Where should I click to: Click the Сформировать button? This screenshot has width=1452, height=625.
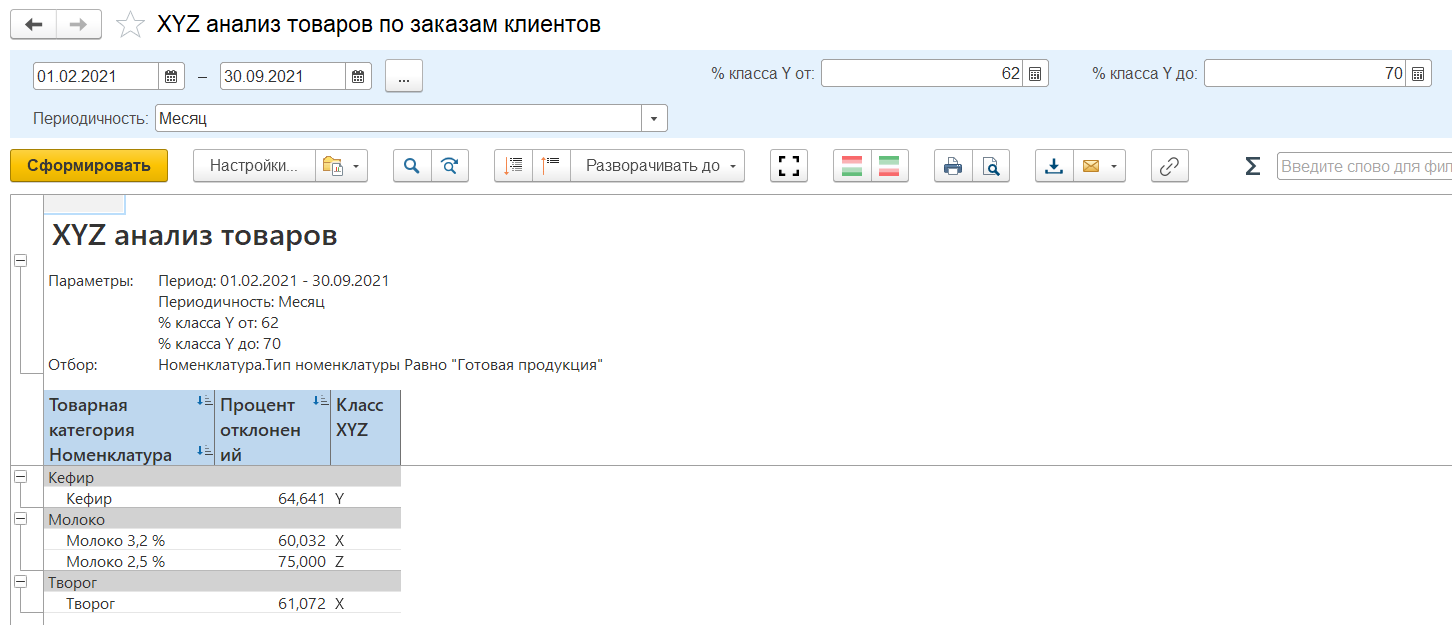[89, 166]
